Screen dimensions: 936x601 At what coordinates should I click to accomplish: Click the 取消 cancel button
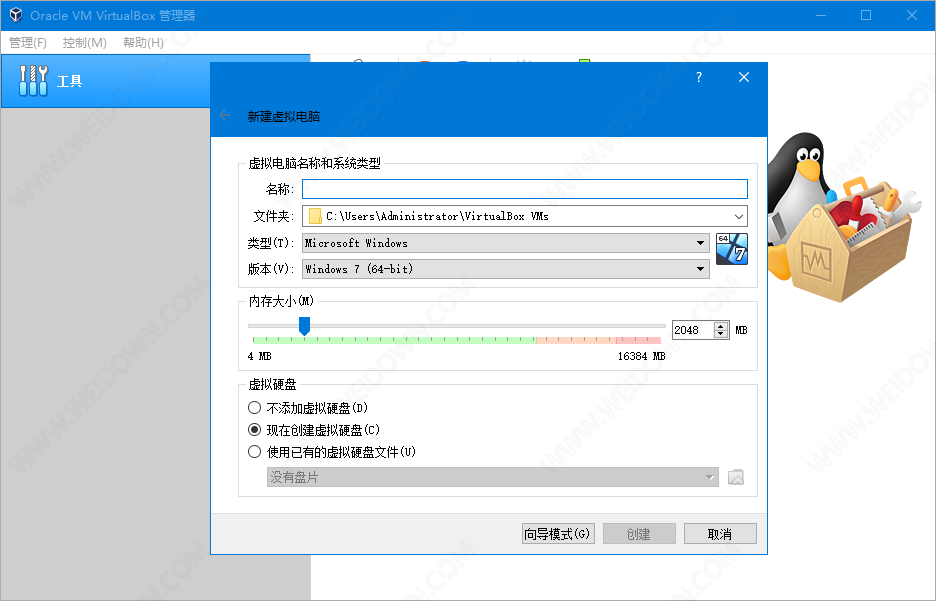pyautogui.click(x=719, y=534)
